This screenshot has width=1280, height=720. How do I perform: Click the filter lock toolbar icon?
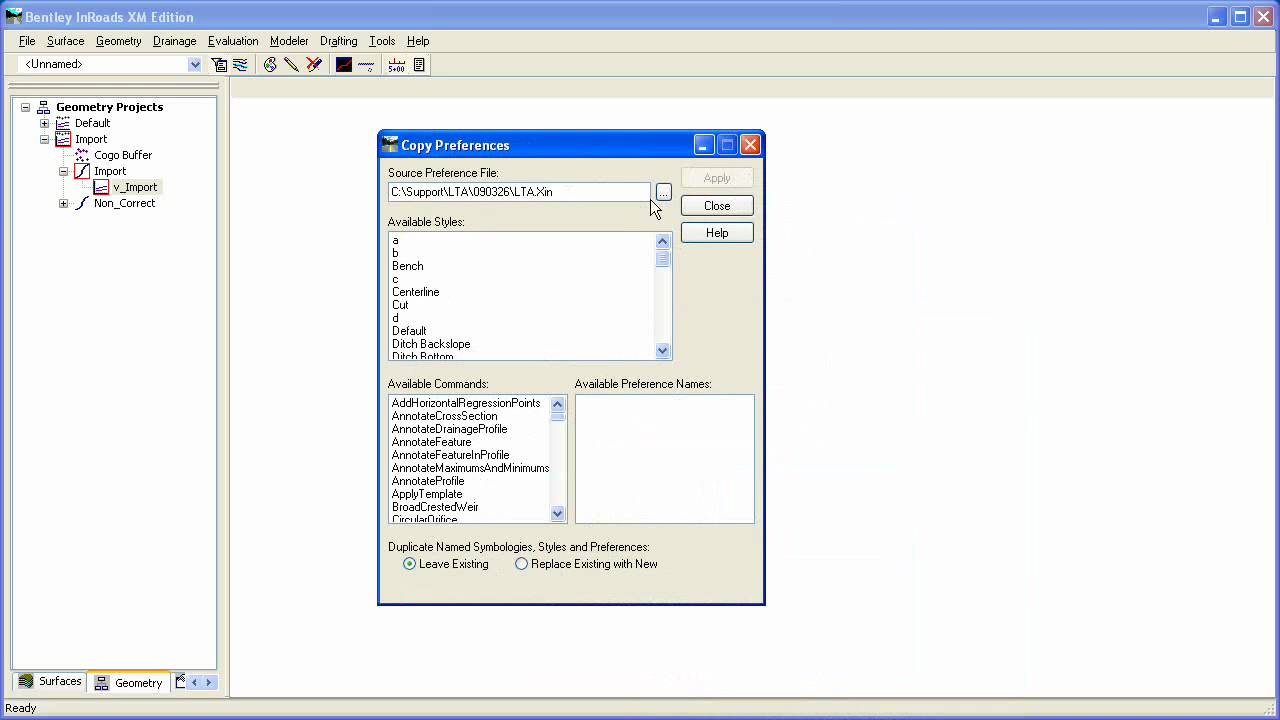(x=220, y=64)
